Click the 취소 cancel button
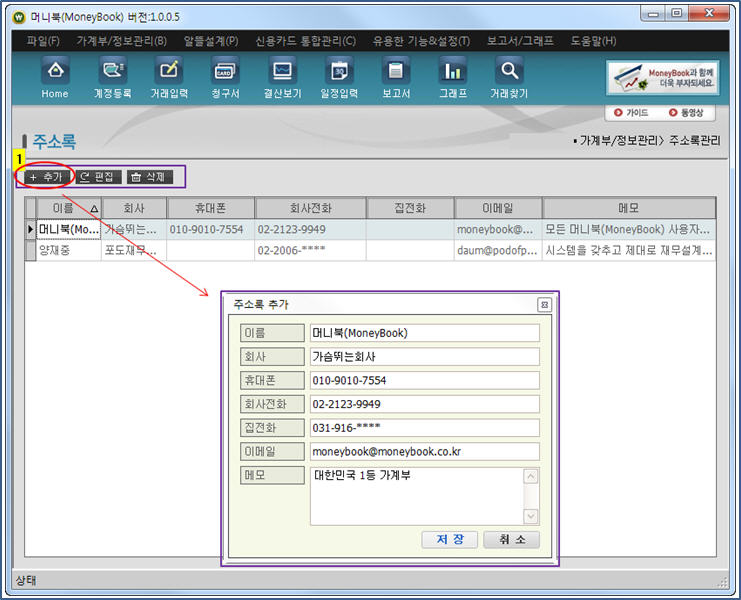The image size is (741, 600). click(511, 540)
